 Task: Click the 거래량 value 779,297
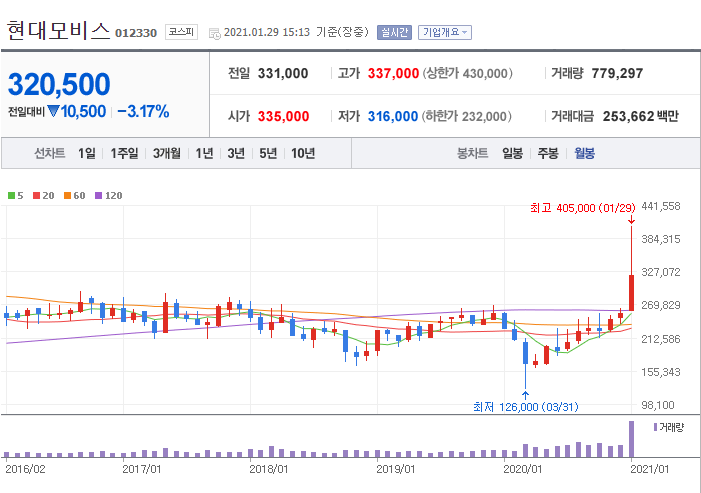point(617,73)
